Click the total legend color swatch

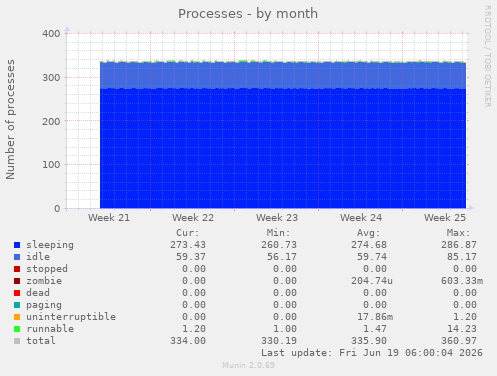[x=17, y=341]
